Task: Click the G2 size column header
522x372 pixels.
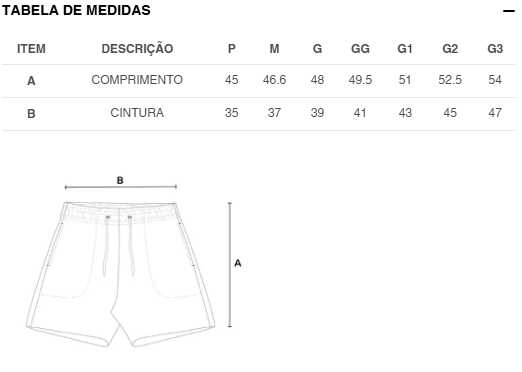Action: pyautogui.click(x=450, y=49)
